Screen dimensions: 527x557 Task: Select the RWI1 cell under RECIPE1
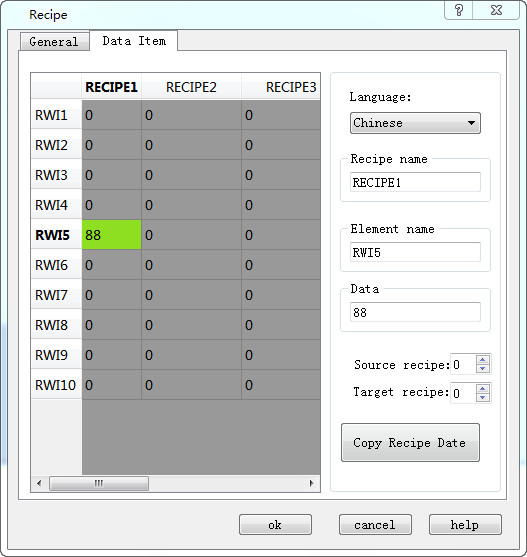pyautogui.click(x=112, y=115)
